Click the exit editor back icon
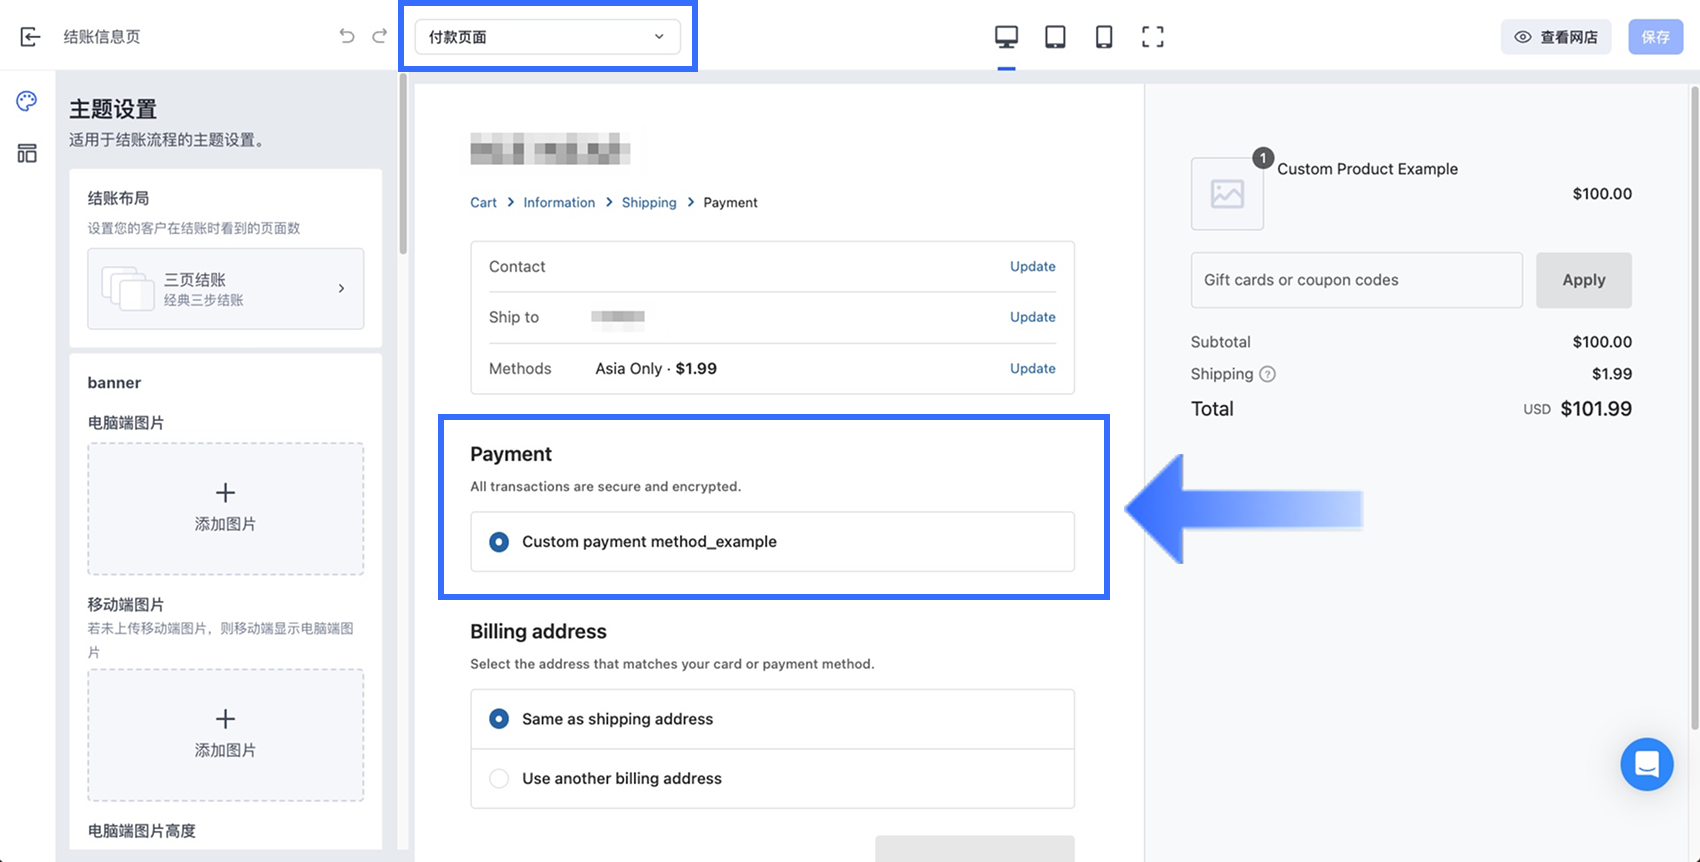 coord(30,37)
